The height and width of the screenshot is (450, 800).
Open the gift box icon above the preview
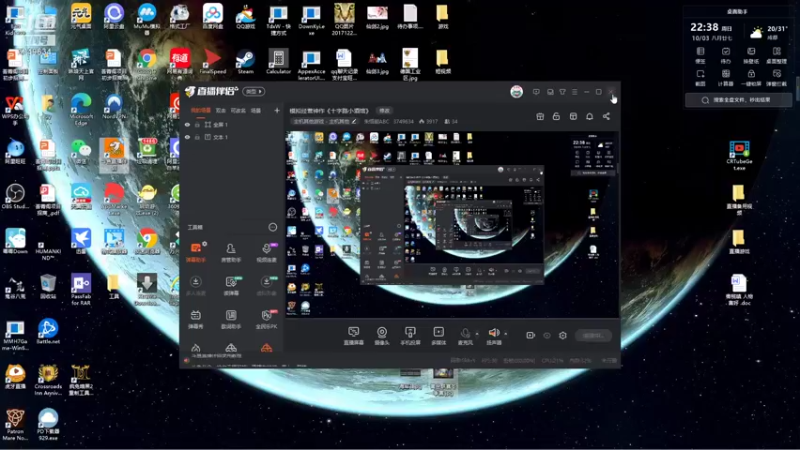[540, 116]
